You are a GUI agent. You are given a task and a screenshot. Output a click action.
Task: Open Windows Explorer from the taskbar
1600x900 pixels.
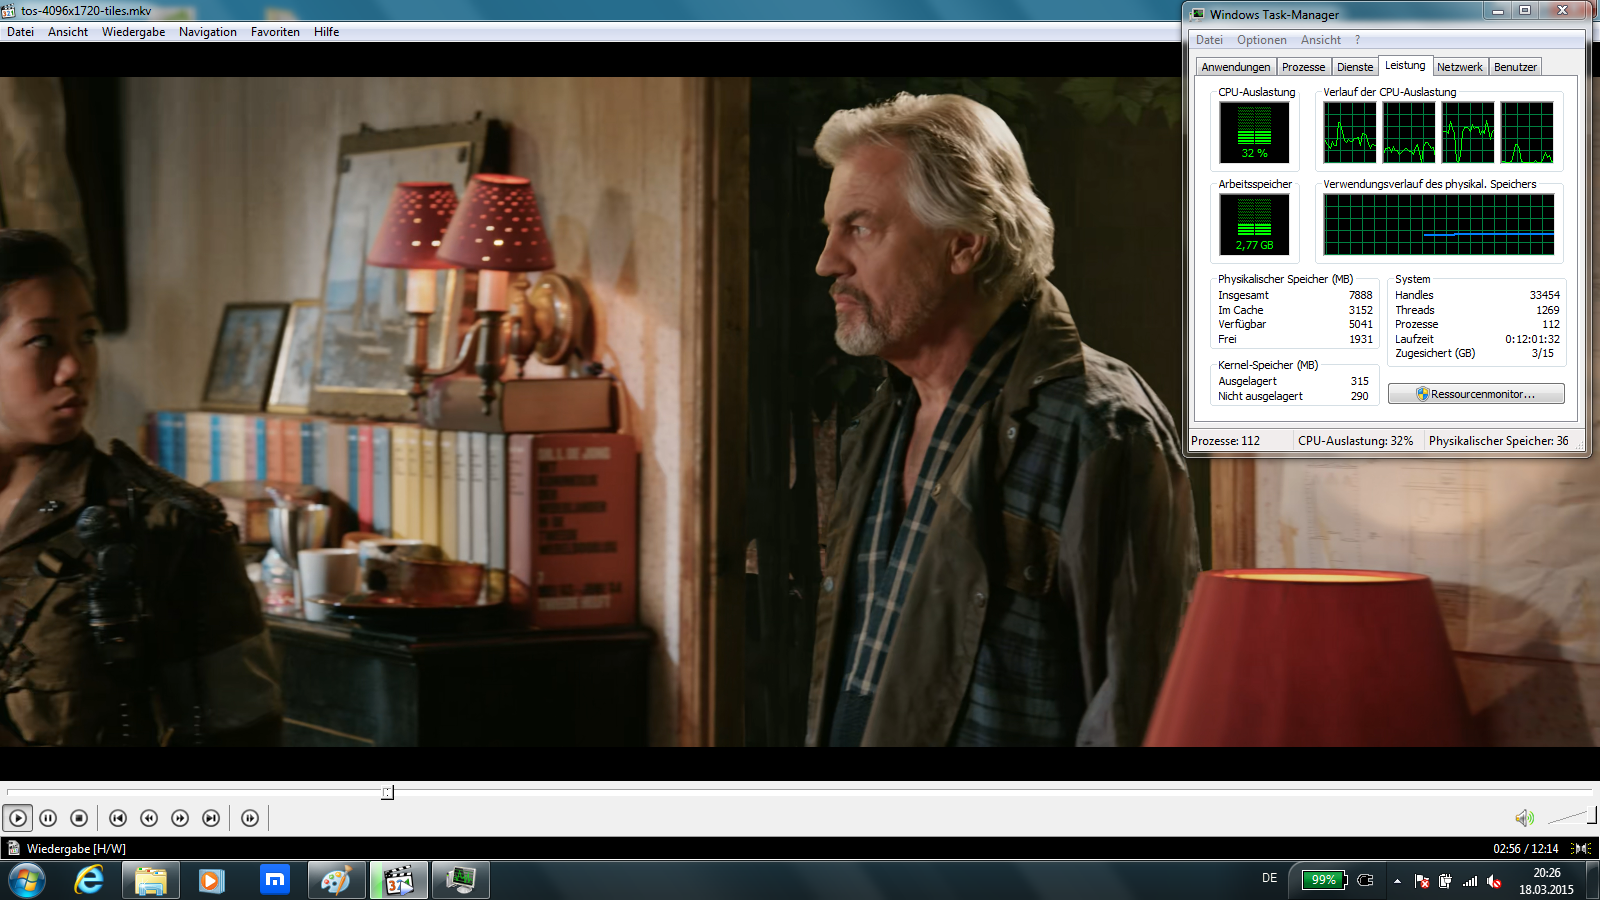[151, 880]
